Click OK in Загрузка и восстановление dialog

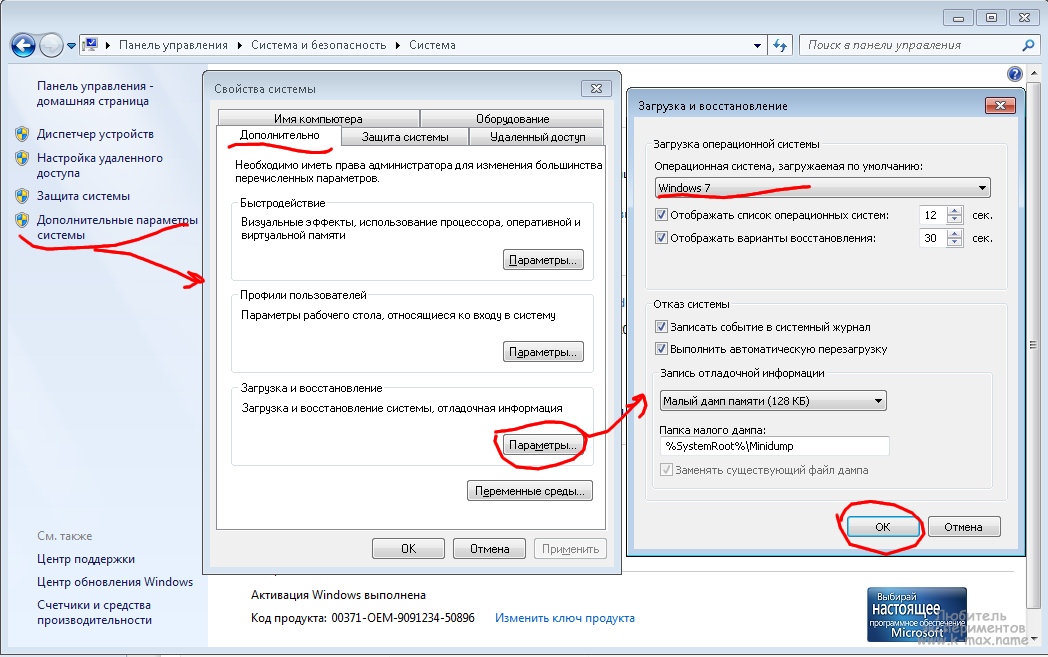pos(882,527)
